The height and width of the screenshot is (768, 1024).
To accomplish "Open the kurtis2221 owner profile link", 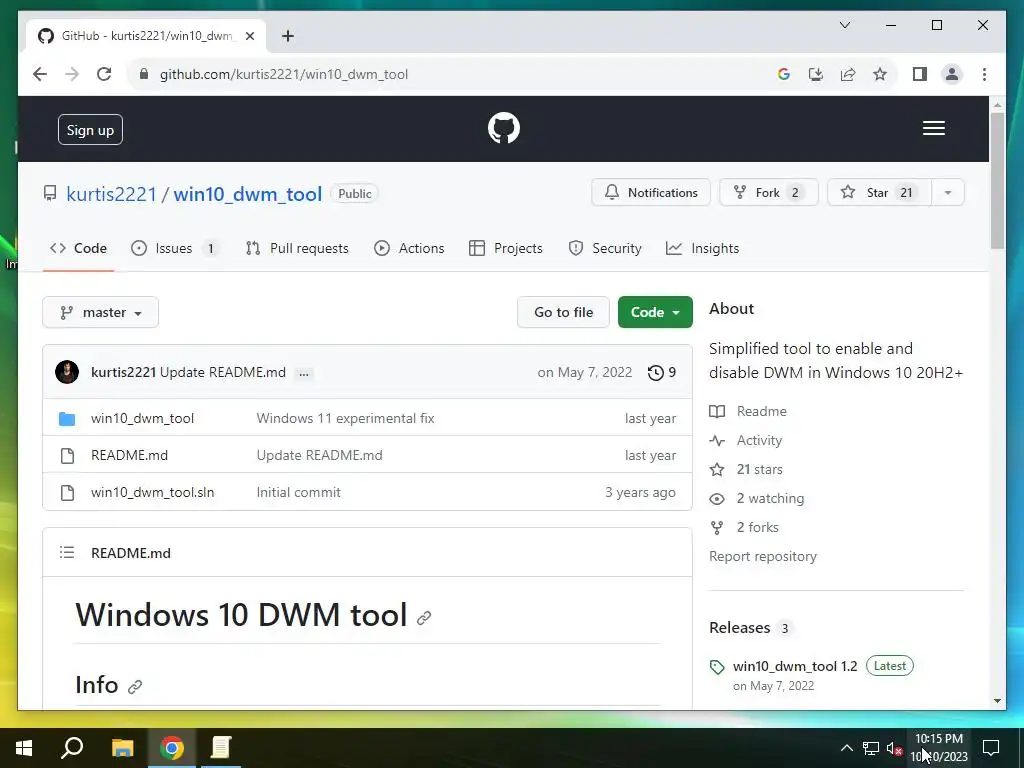I will (111, 194).
